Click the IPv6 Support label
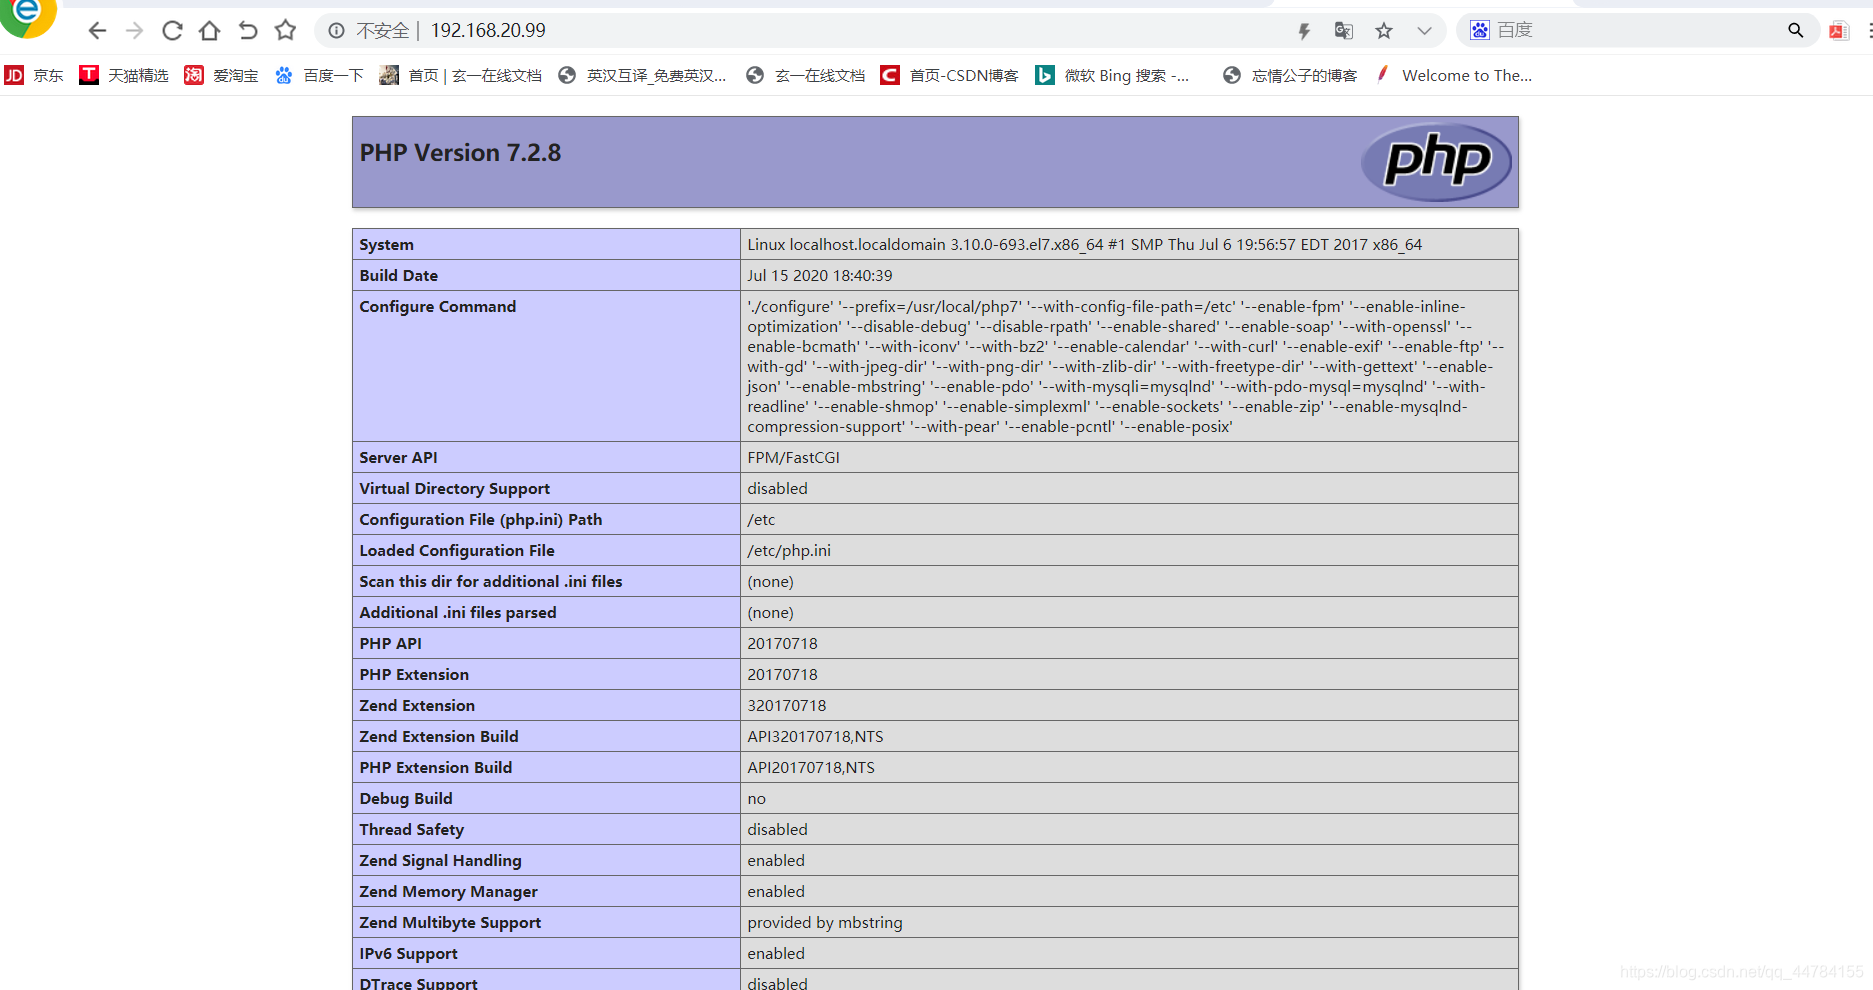1873x990 pixels. 409,954
